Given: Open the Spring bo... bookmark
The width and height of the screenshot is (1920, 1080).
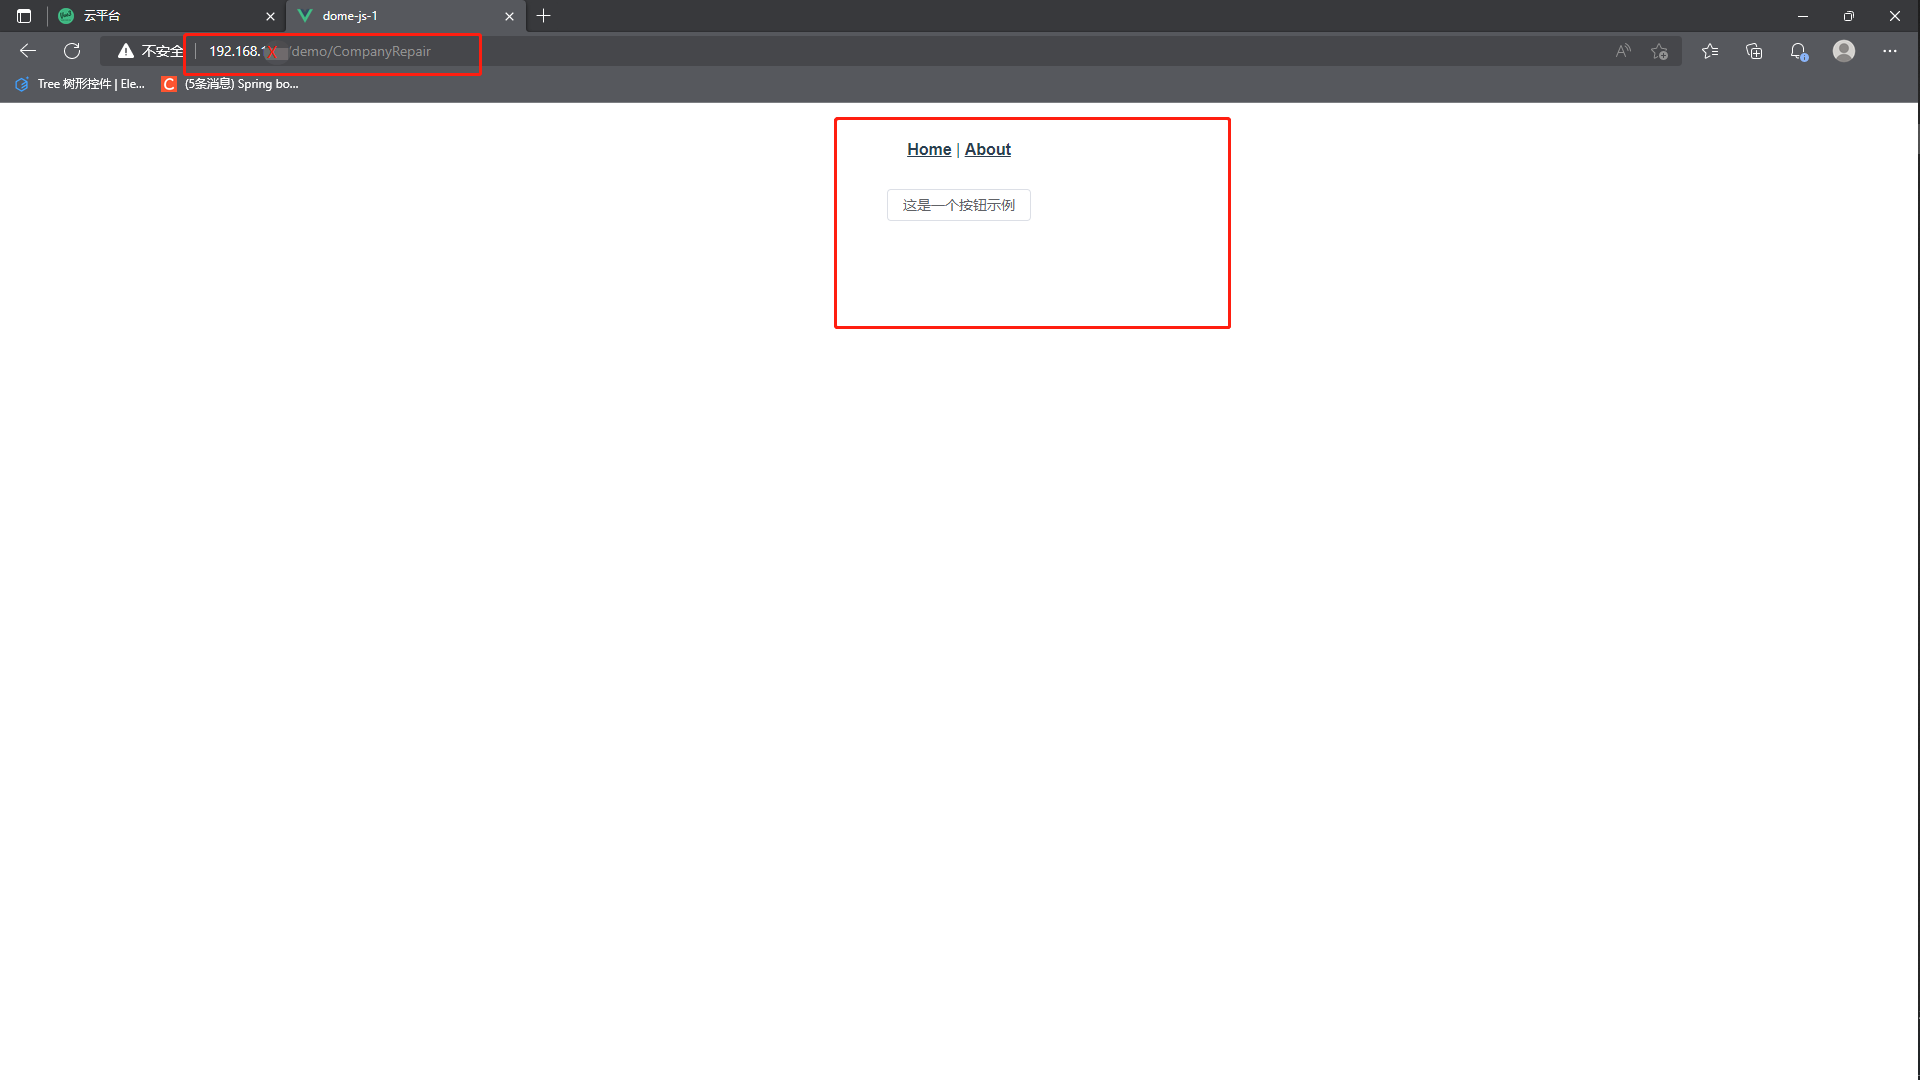Looking at the screenshot, I should coord(230,84).
